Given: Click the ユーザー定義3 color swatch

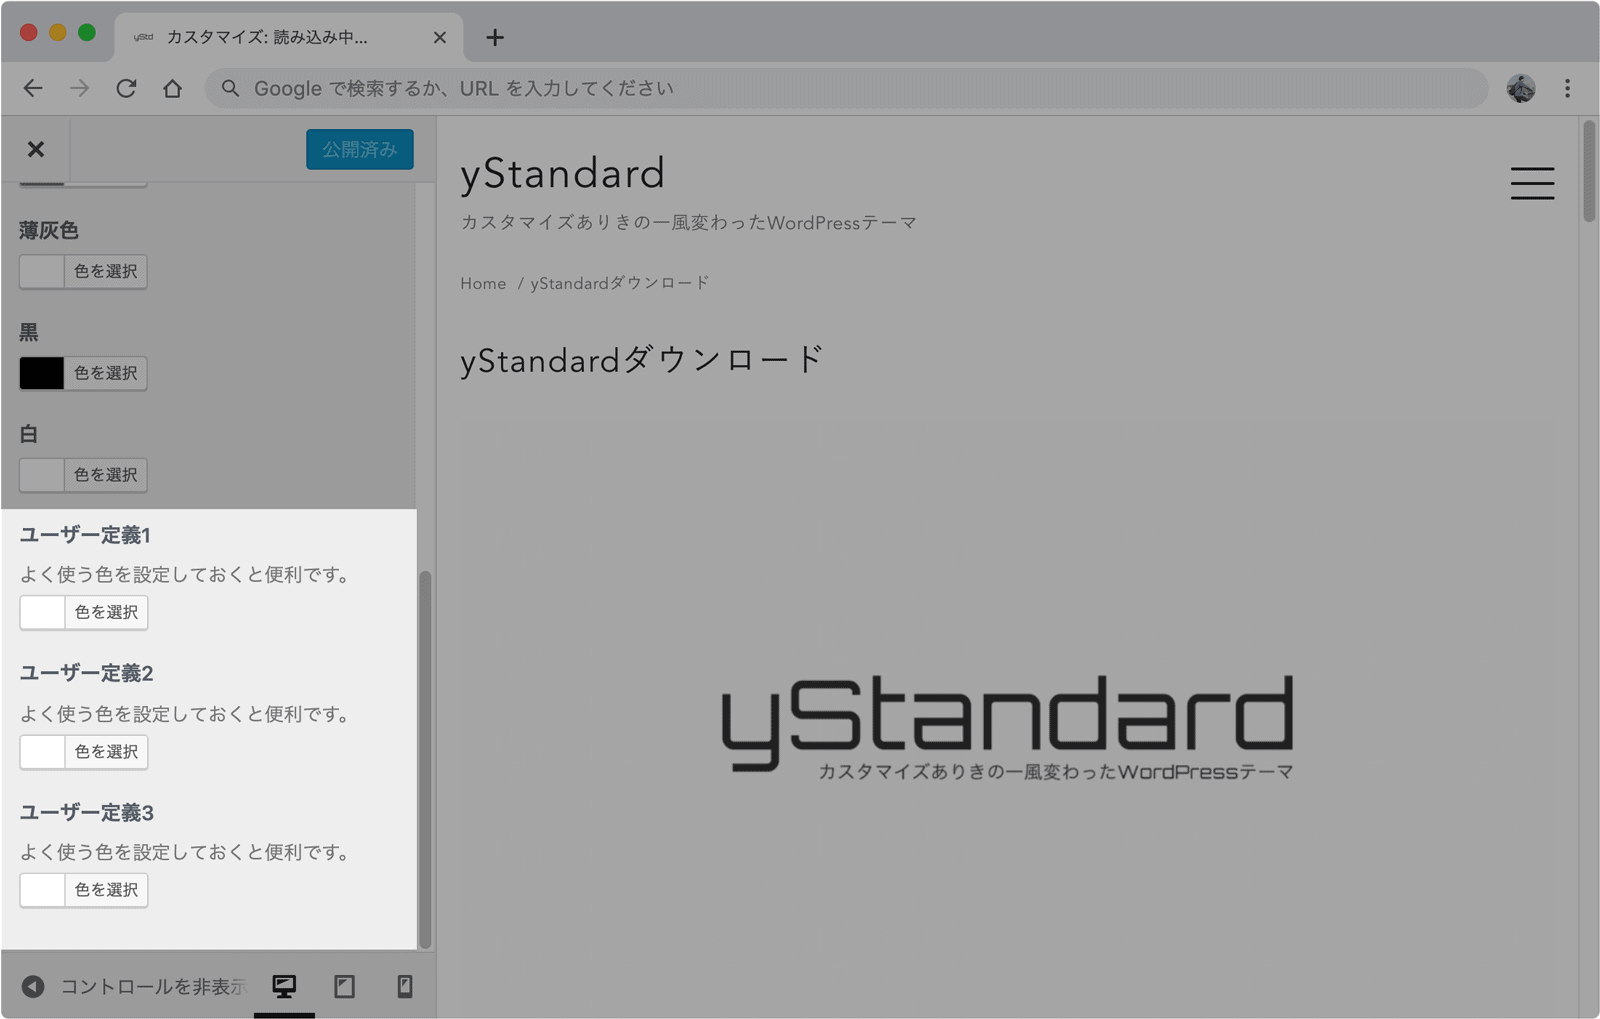Looking at the screenshot, I should (x=42, y=890).
